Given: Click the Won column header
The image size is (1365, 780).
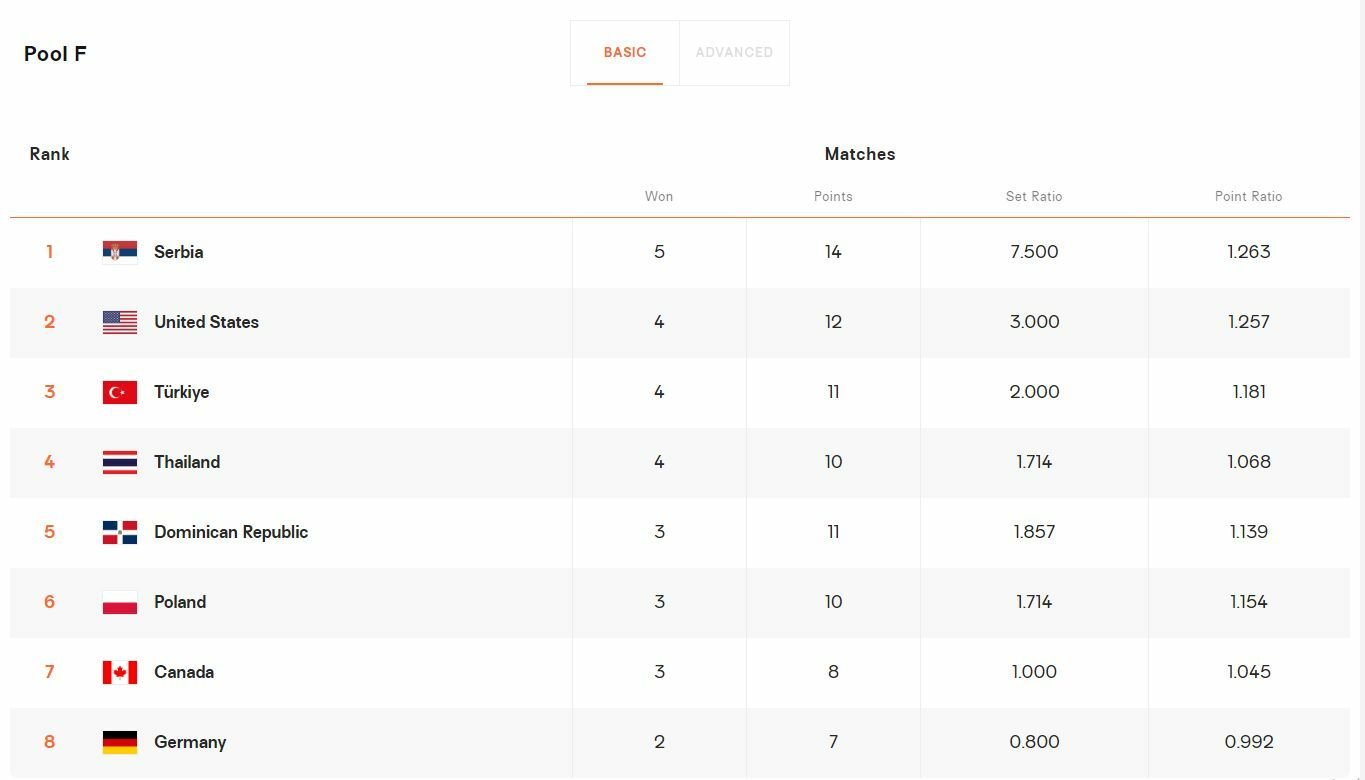Looking at the screenshot, I should pos(659,196).
